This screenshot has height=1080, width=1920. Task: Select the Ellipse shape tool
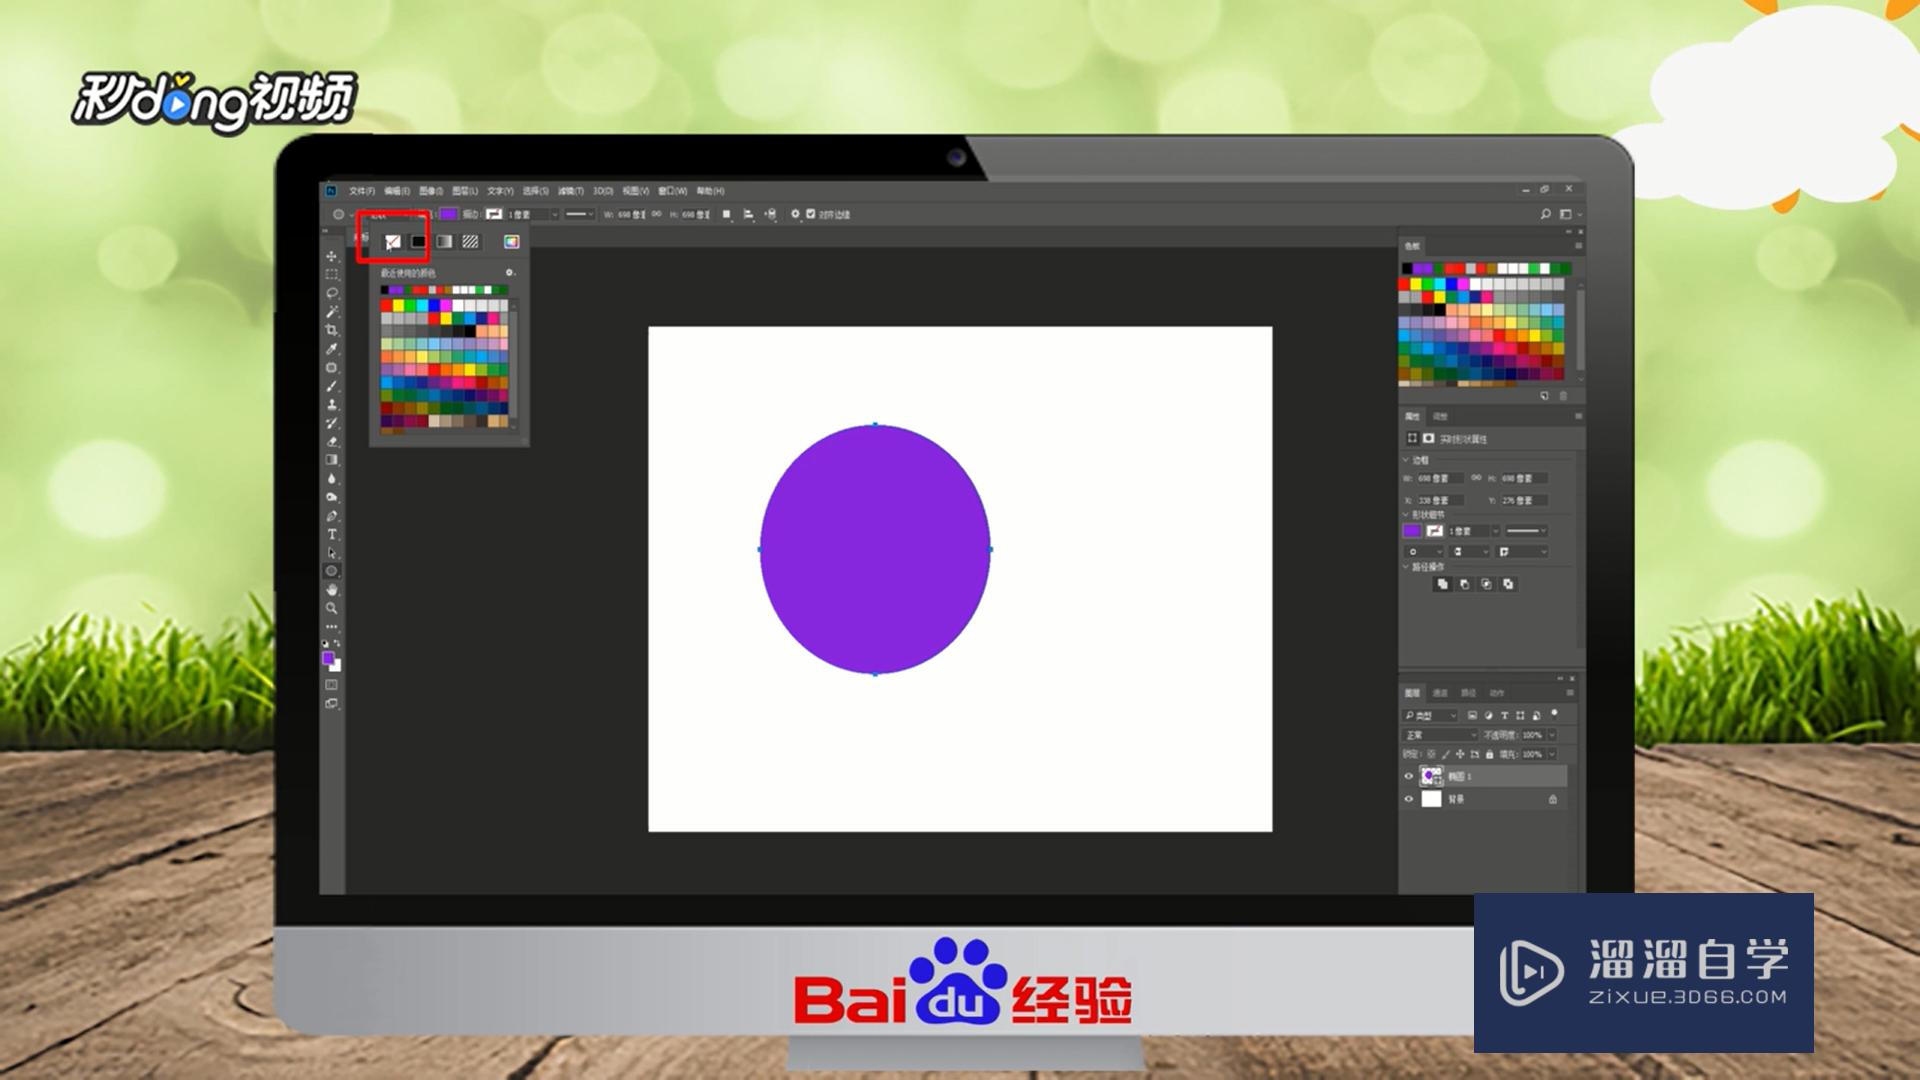click(x=331, y=571)
